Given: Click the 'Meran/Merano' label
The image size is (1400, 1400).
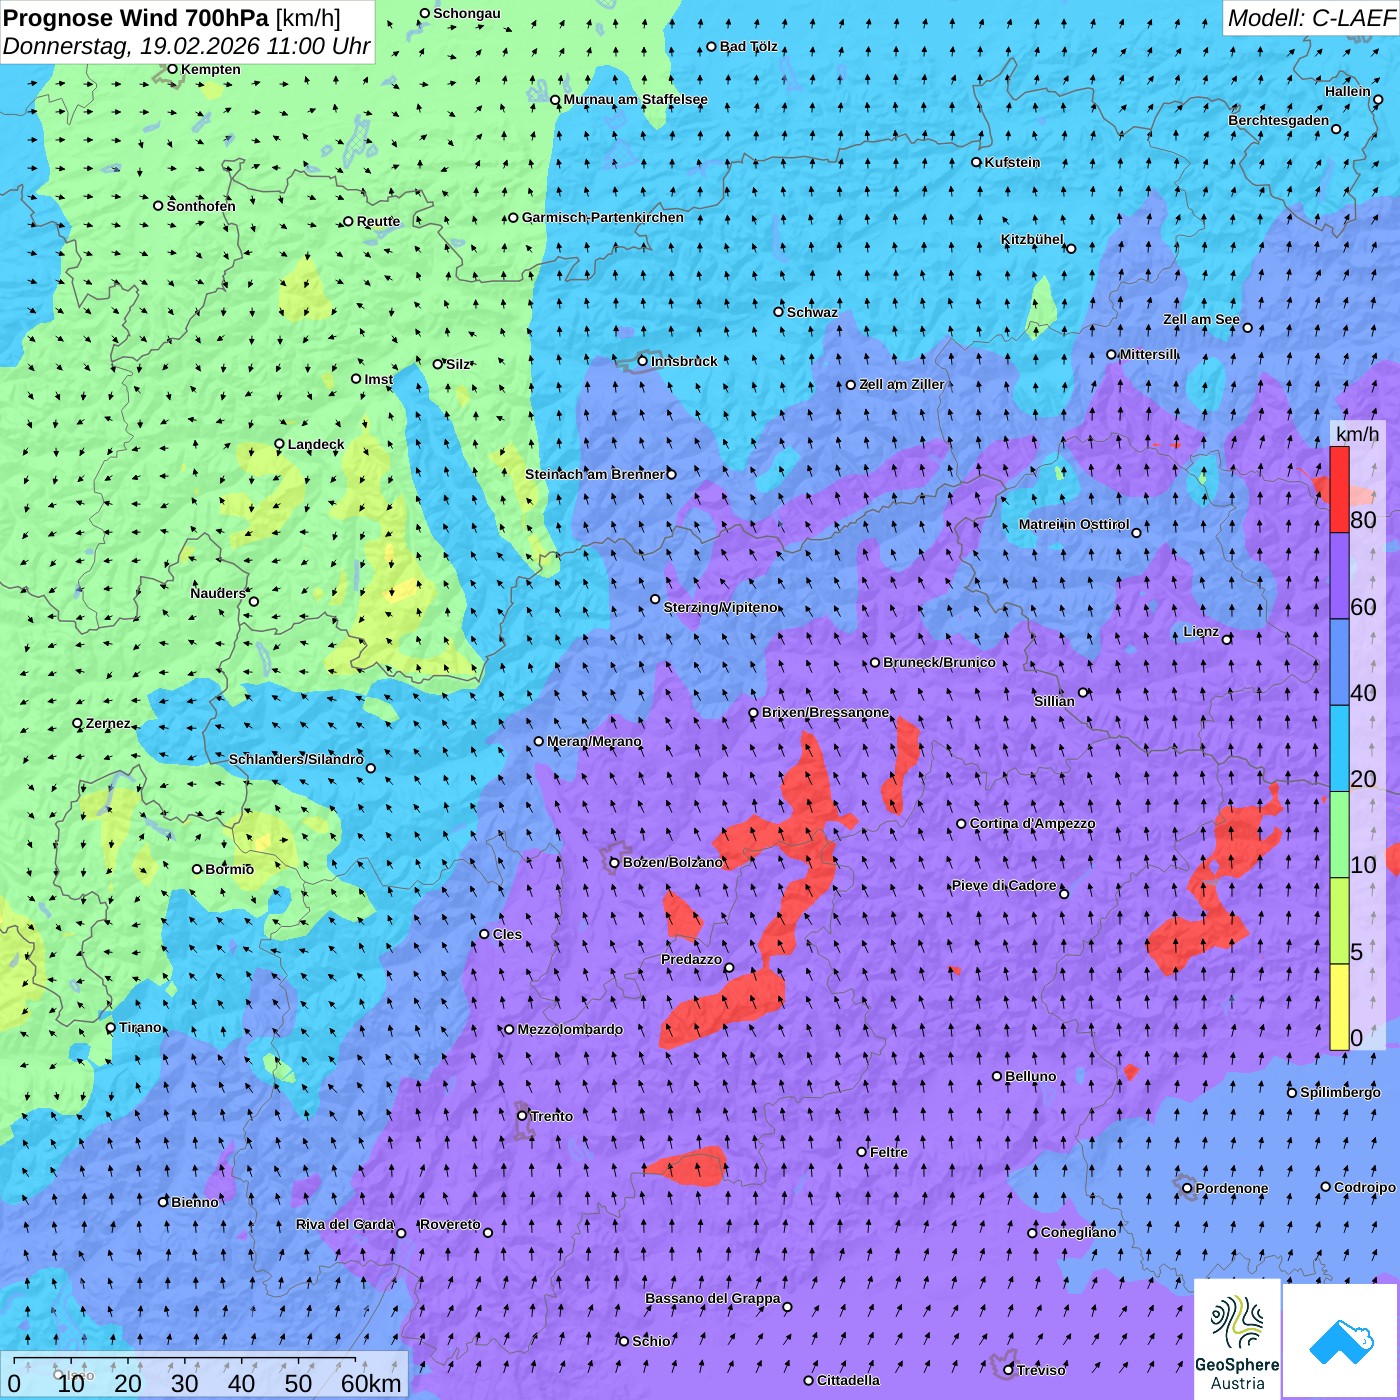Looking at the screenshot, I should (594, 741).
